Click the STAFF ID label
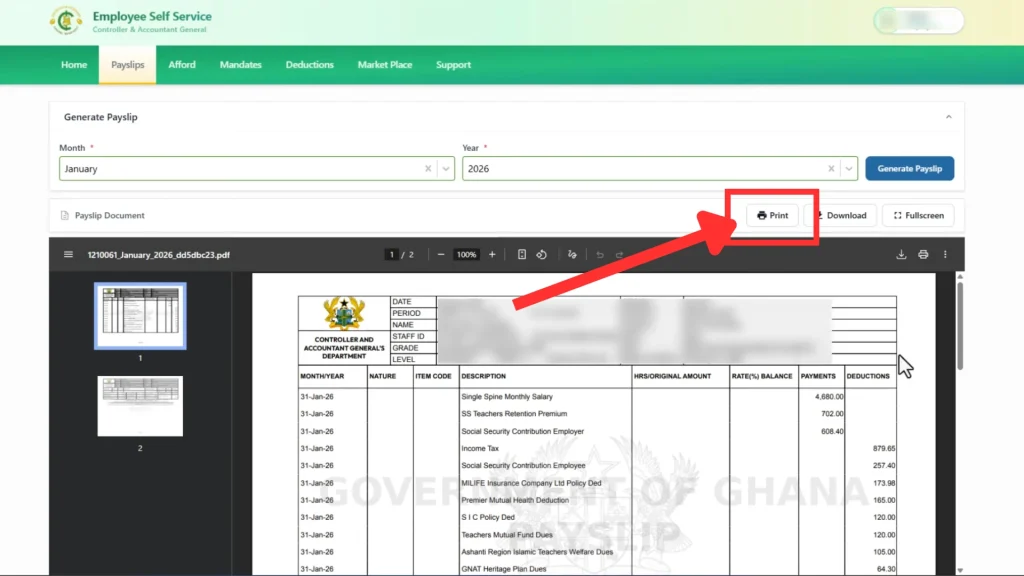 [408, 336]
